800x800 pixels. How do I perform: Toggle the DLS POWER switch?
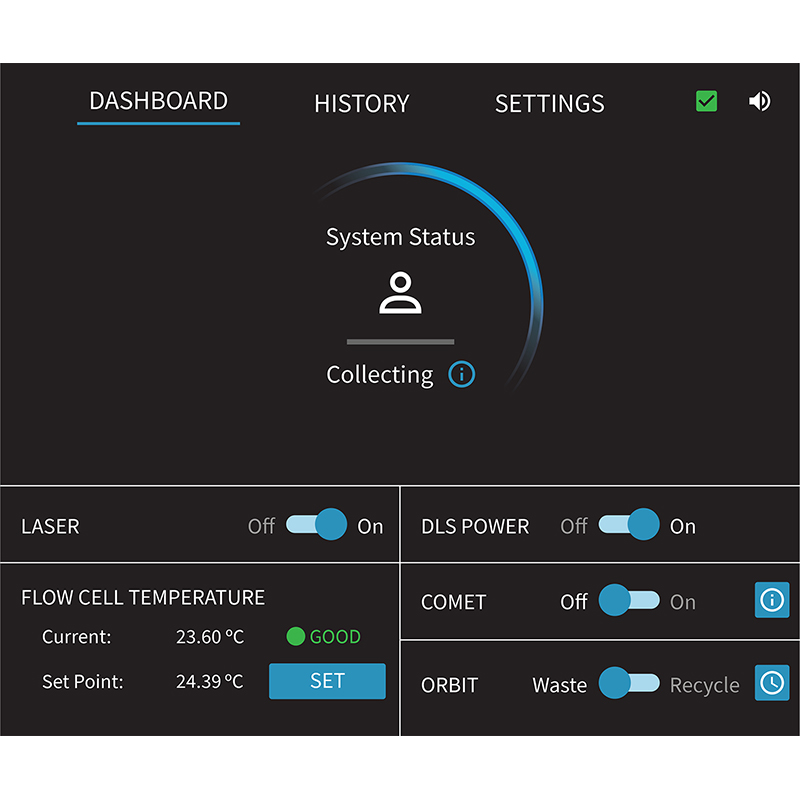[x=629, y=524]
